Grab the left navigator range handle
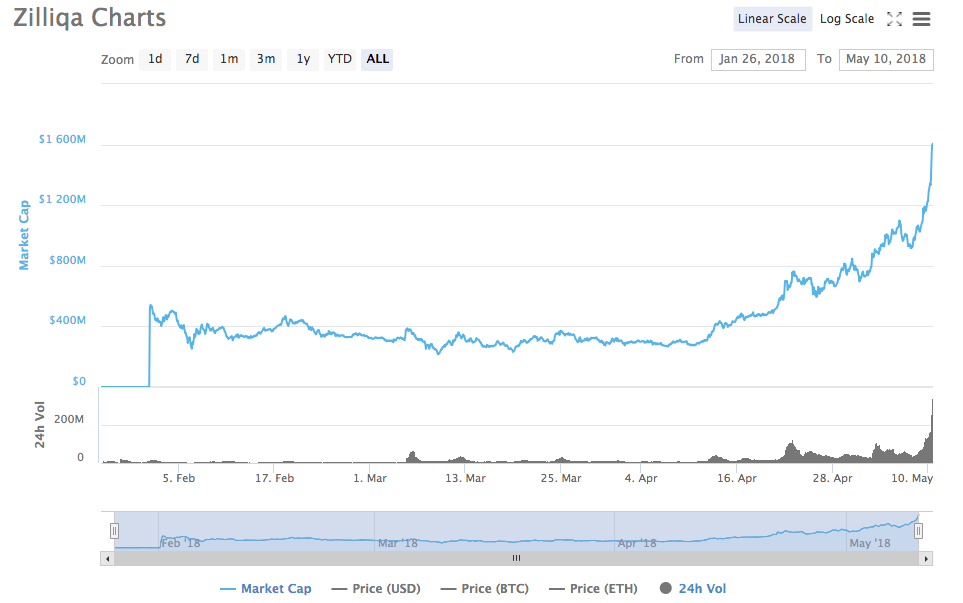This screenshot has height=603, width=963. [114, 531]
